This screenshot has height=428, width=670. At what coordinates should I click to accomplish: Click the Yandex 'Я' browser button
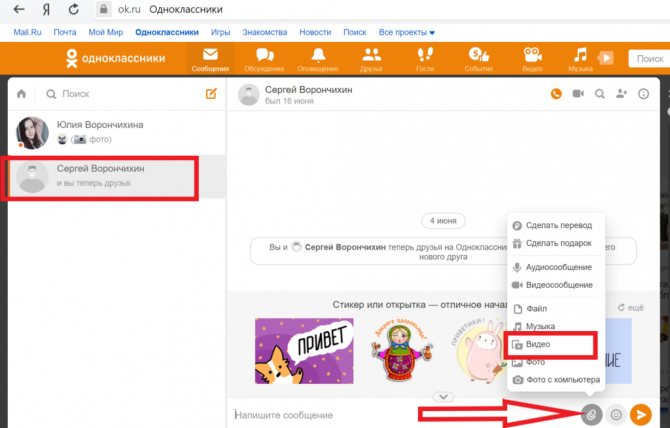tap(46, 9)
